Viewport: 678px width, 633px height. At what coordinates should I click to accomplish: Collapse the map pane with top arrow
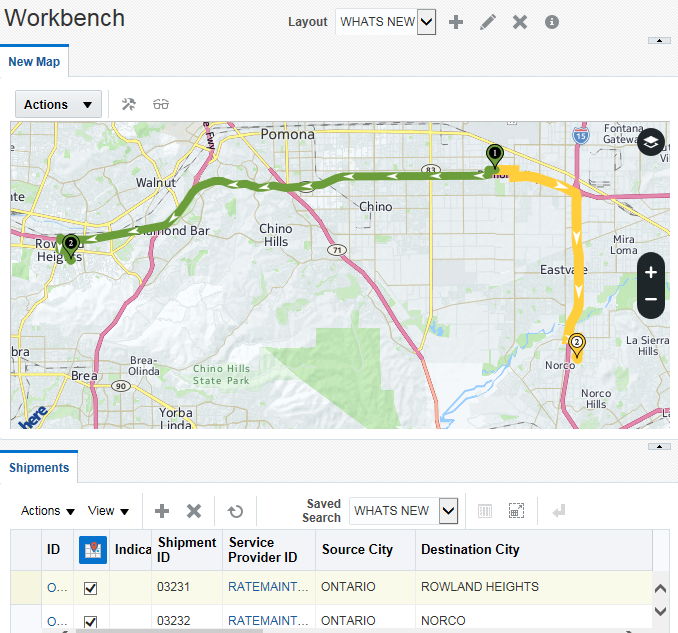tap(659, 41)
